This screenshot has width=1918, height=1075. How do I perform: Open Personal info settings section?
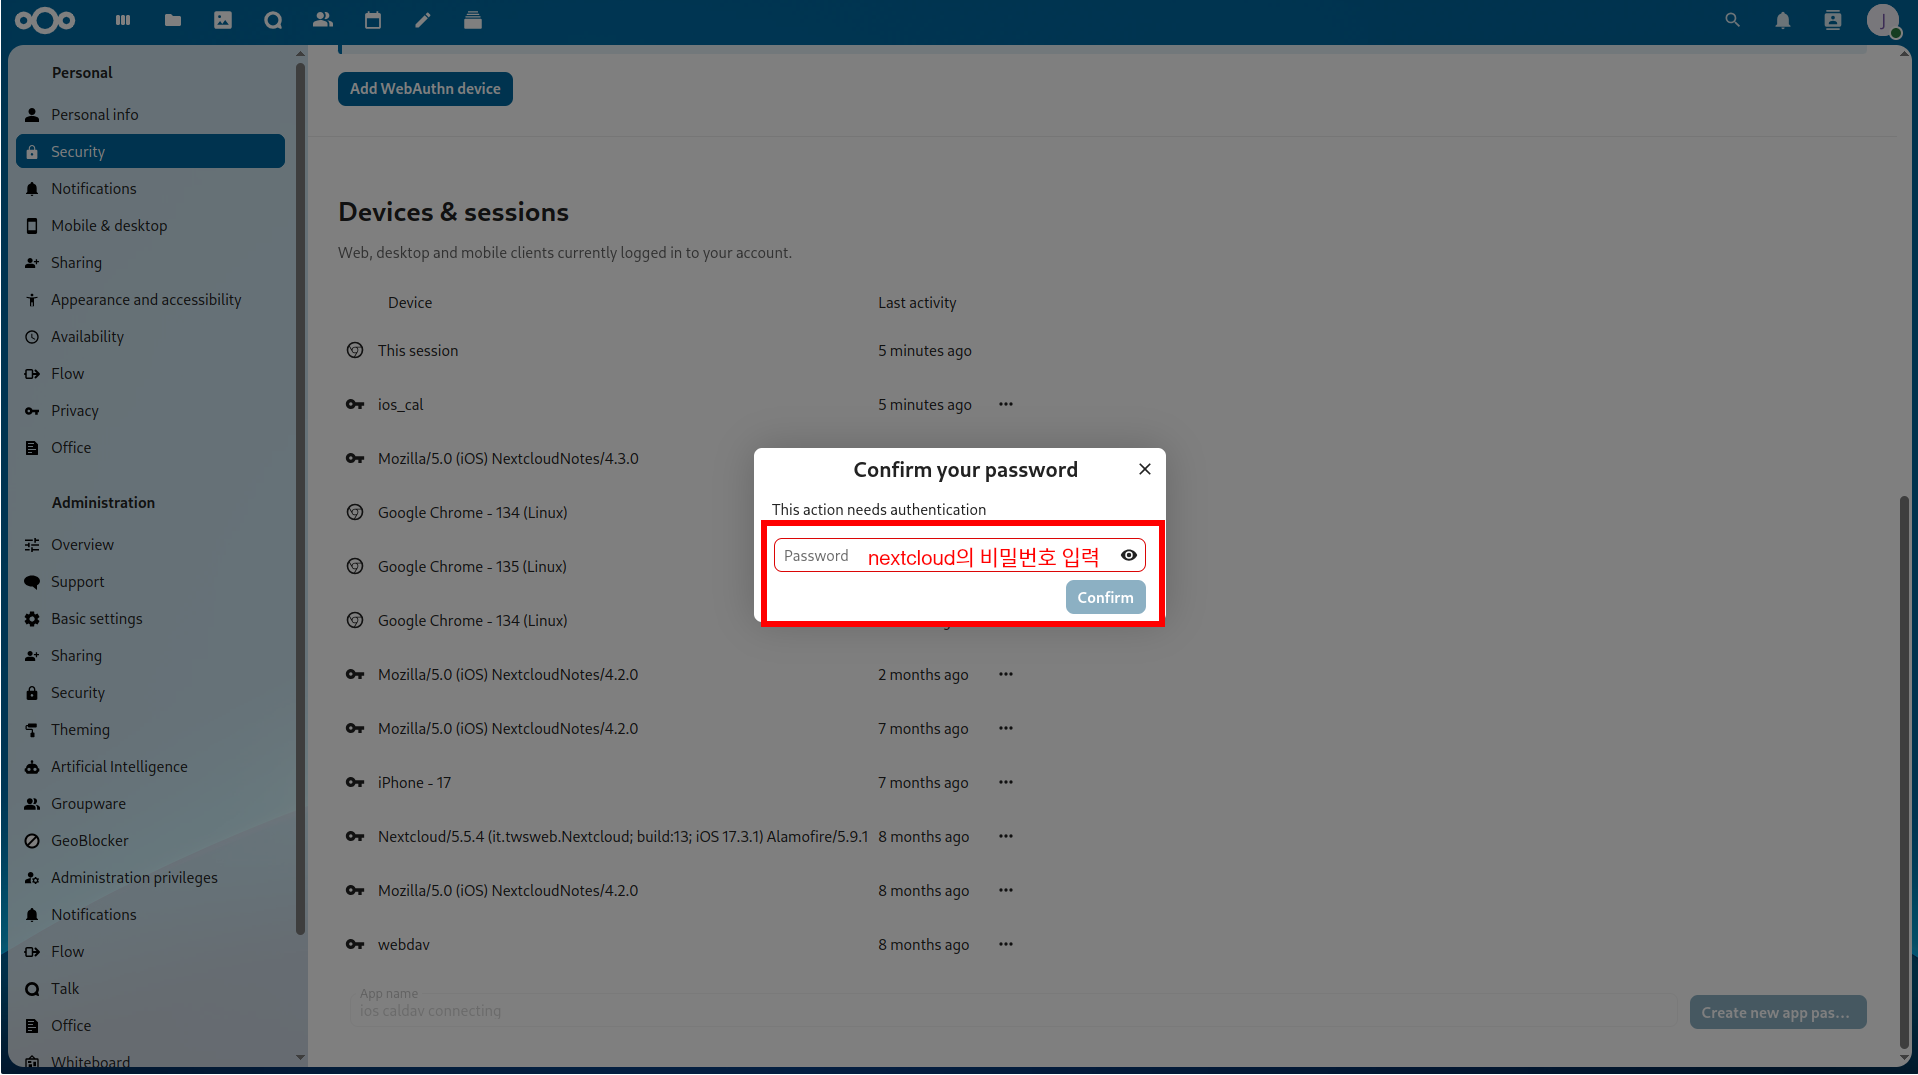[x=95, y=115]
